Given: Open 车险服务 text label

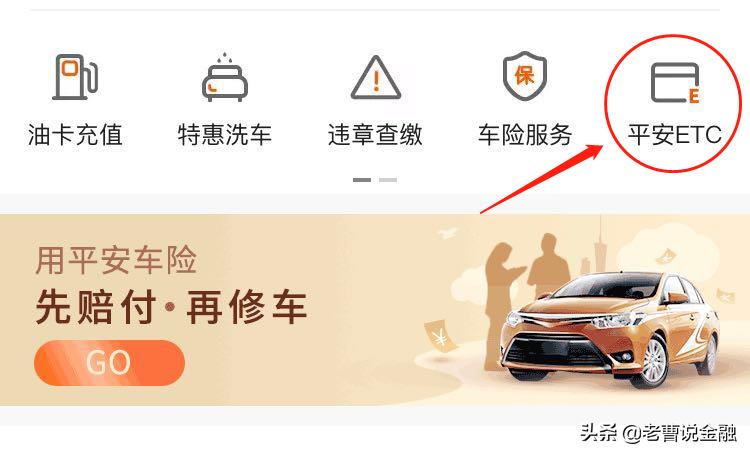Looking at the screenshot, I should pos(525,134).
